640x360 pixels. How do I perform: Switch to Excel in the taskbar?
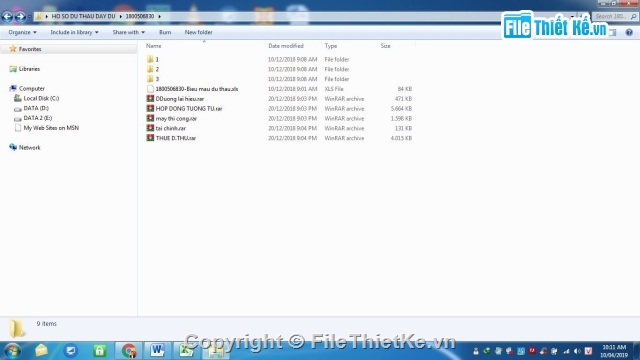186,351
